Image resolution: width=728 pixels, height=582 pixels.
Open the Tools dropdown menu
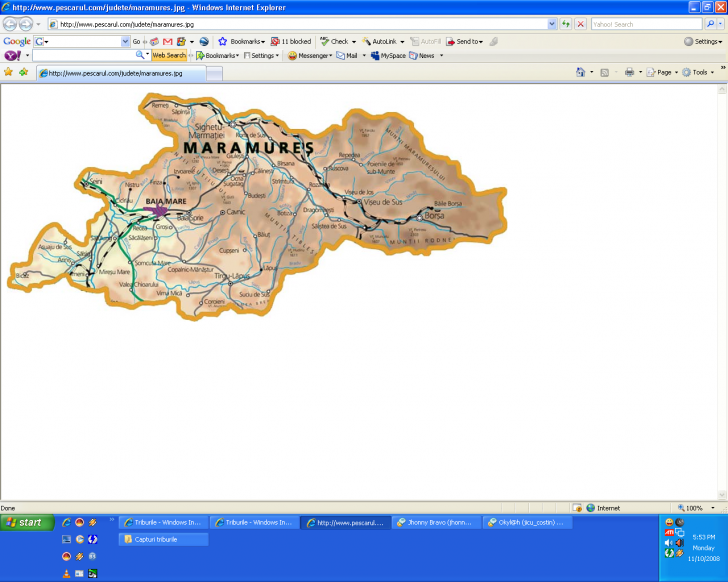700,72
